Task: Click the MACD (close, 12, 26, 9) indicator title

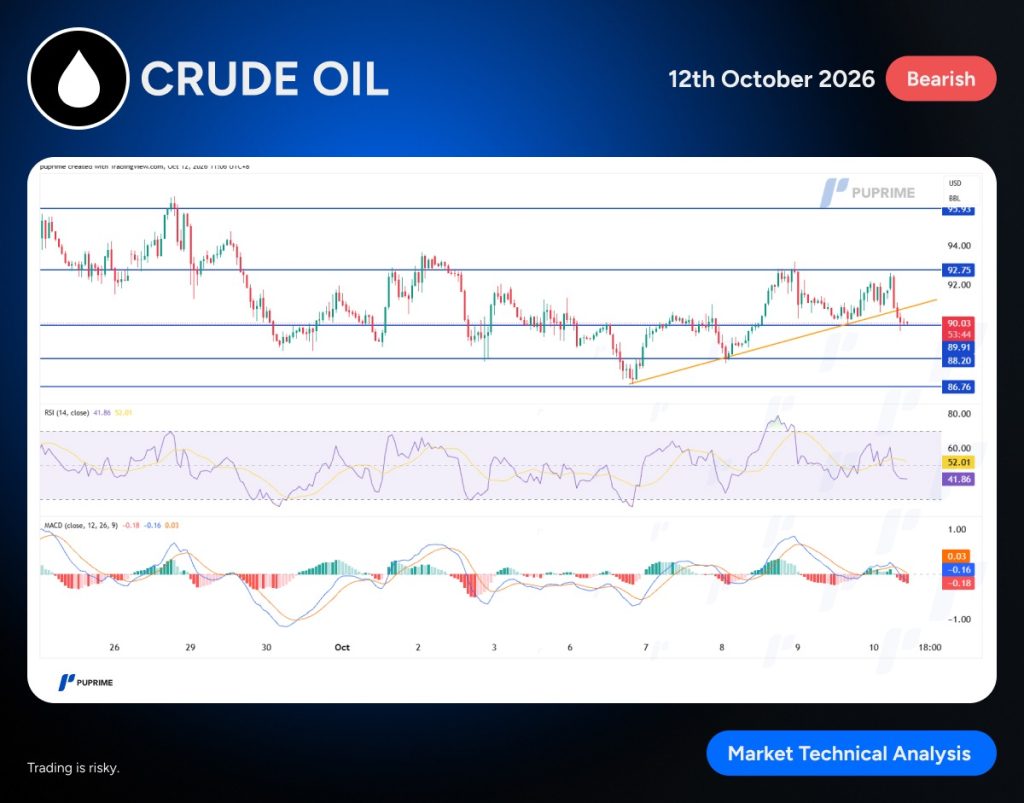Action: pyautogui.click(x=81, y=525)
